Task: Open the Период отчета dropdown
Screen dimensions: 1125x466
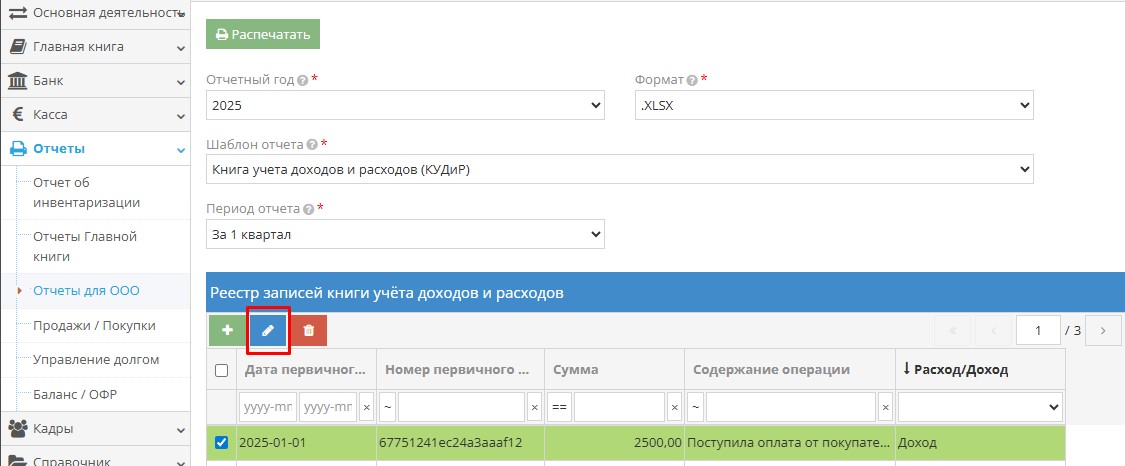Action: (405, 235)
